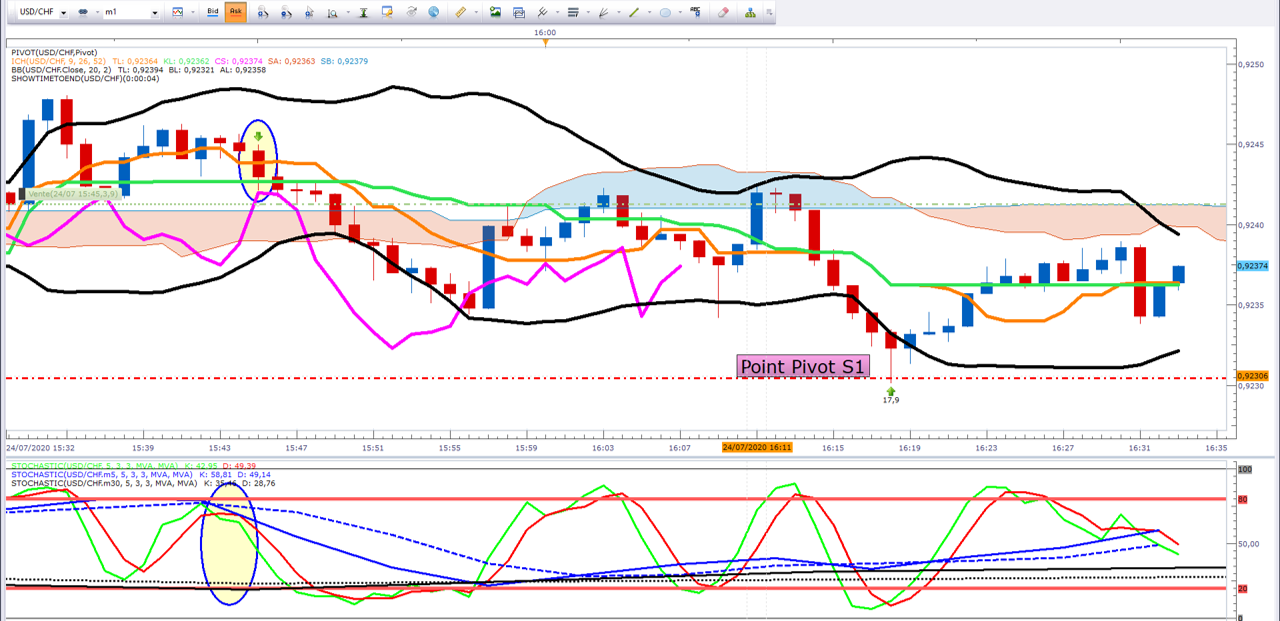Click the stochastic 80 level tag
Viewport: 1280px width, 621px height.
(x=1243, y=499)
